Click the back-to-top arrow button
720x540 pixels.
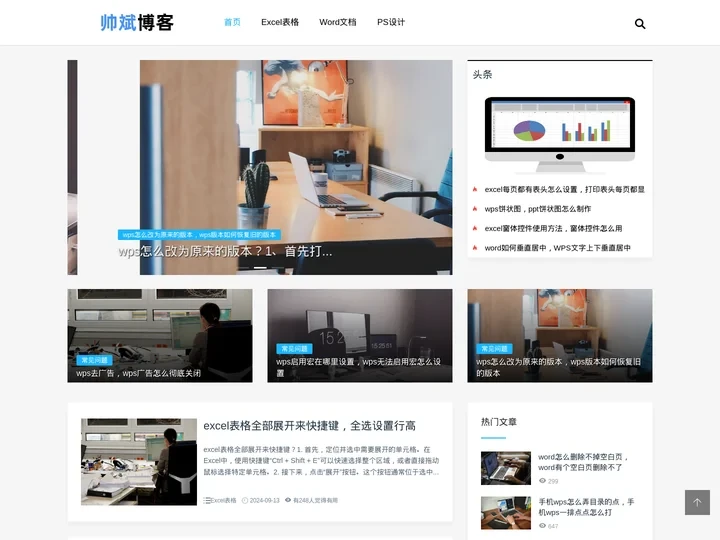[x=697, y=502]
